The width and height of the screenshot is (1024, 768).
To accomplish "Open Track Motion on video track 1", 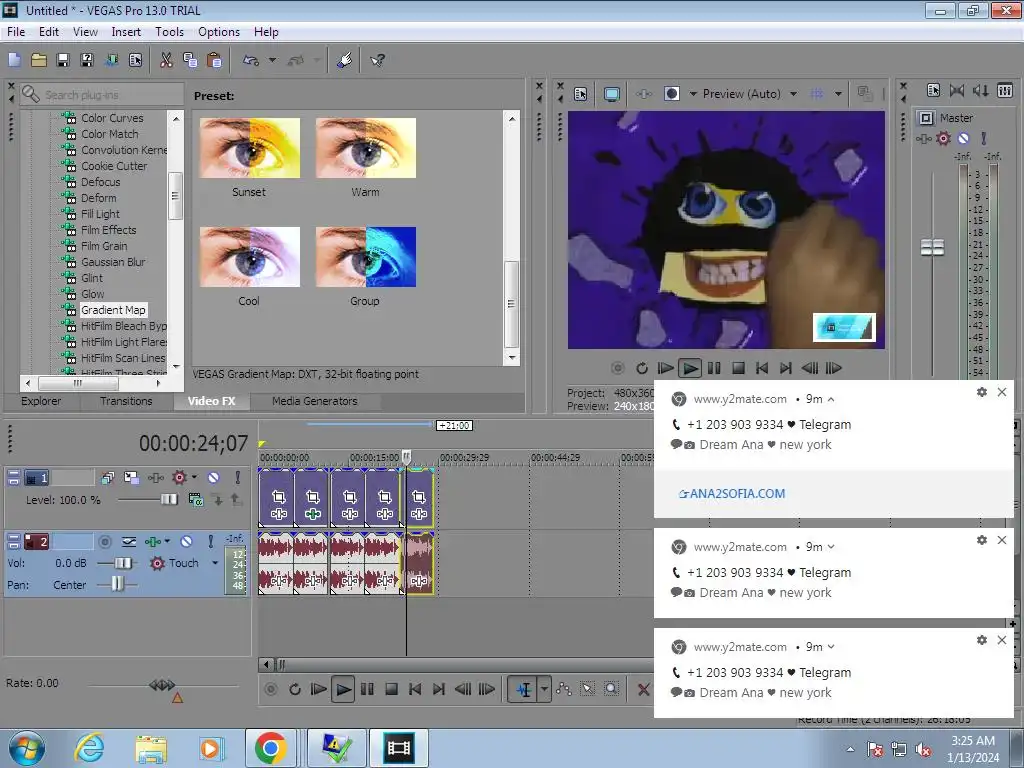I will point(131,478).
